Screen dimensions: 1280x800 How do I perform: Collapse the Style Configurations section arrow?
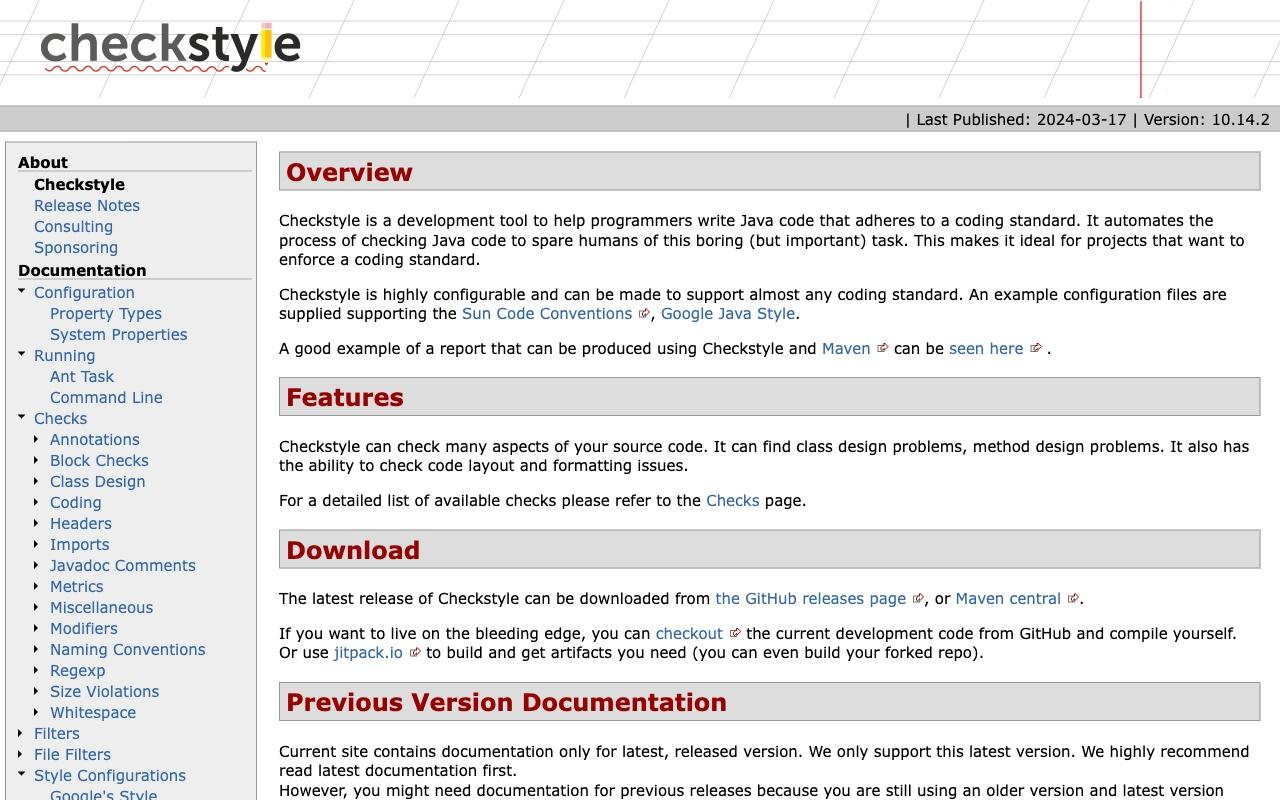[x=21, y=774]
